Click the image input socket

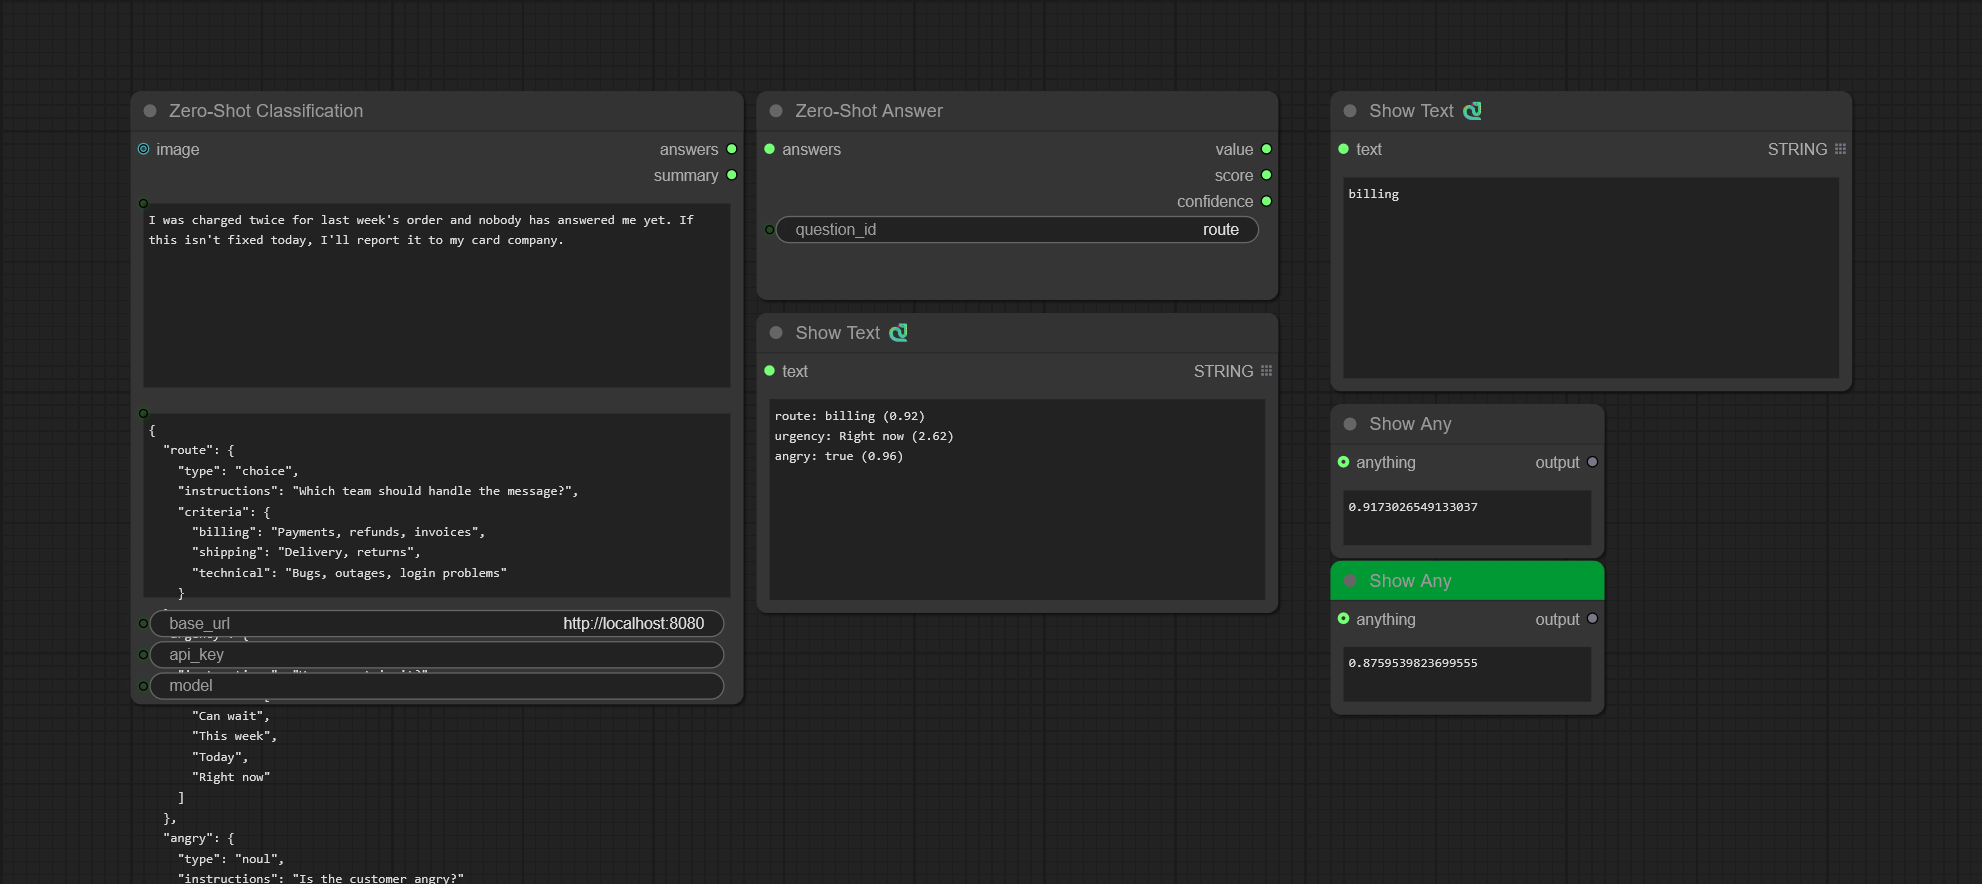(x=144, y=149)
